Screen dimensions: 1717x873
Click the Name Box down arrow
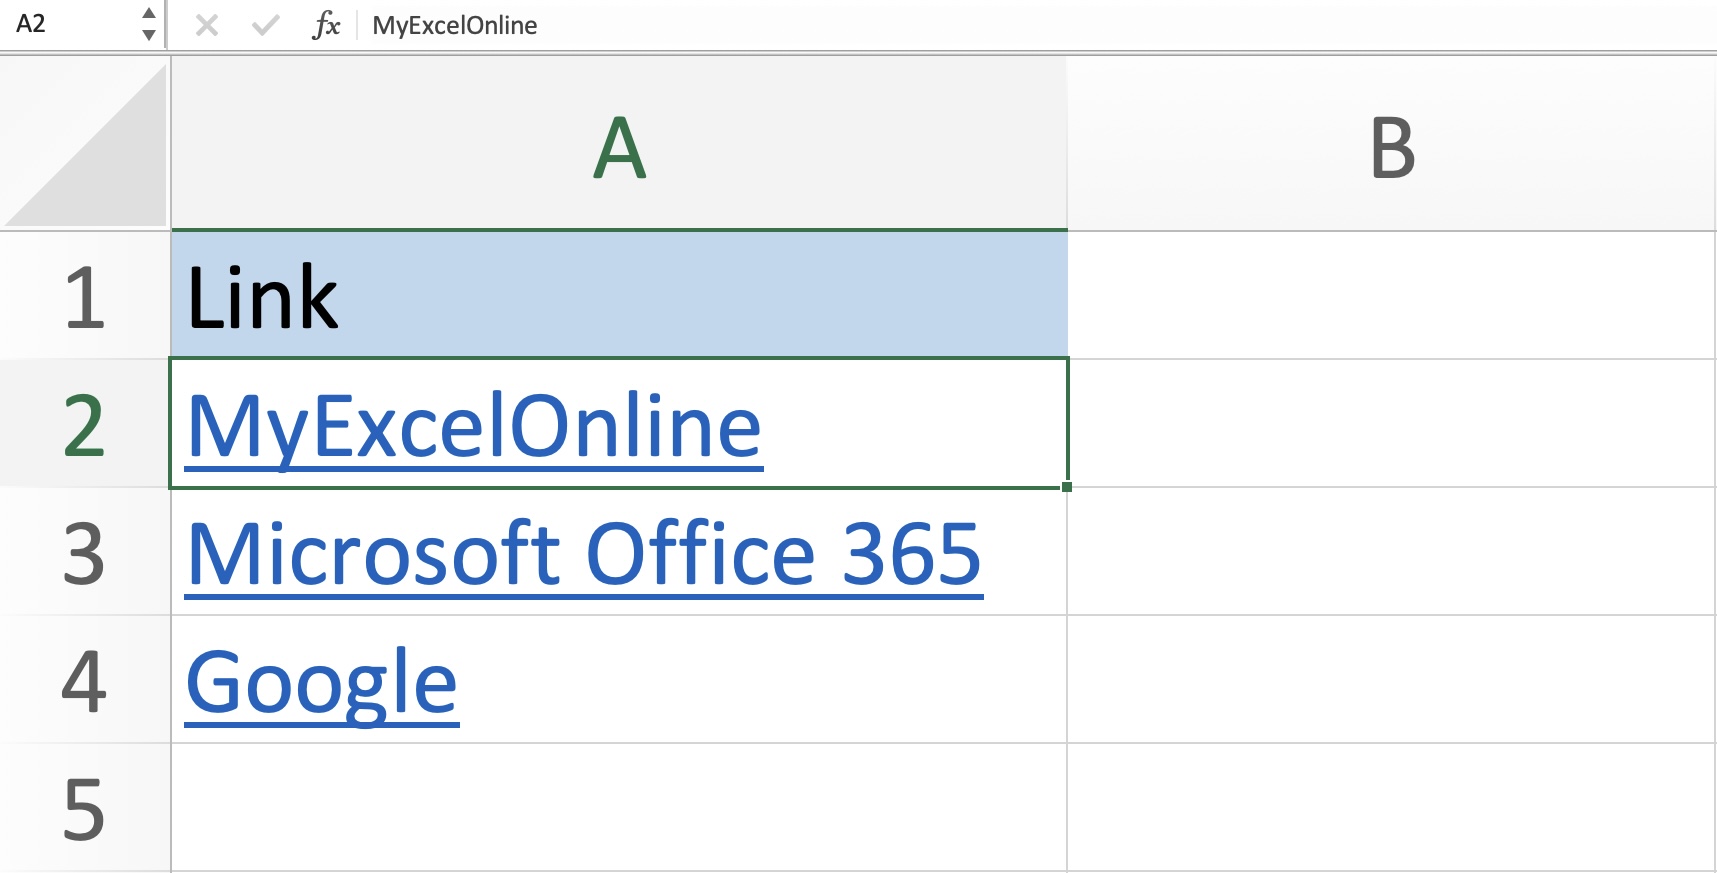[149, 36]
